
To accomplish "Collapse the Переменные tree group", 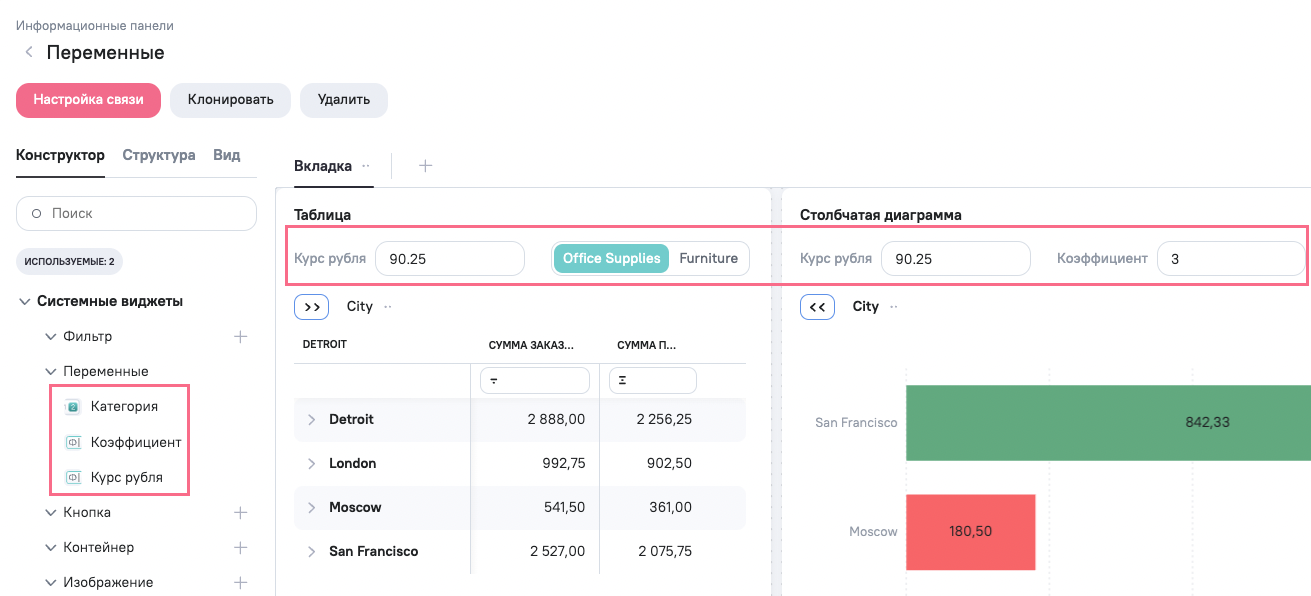I will click(x=52, y=372).
